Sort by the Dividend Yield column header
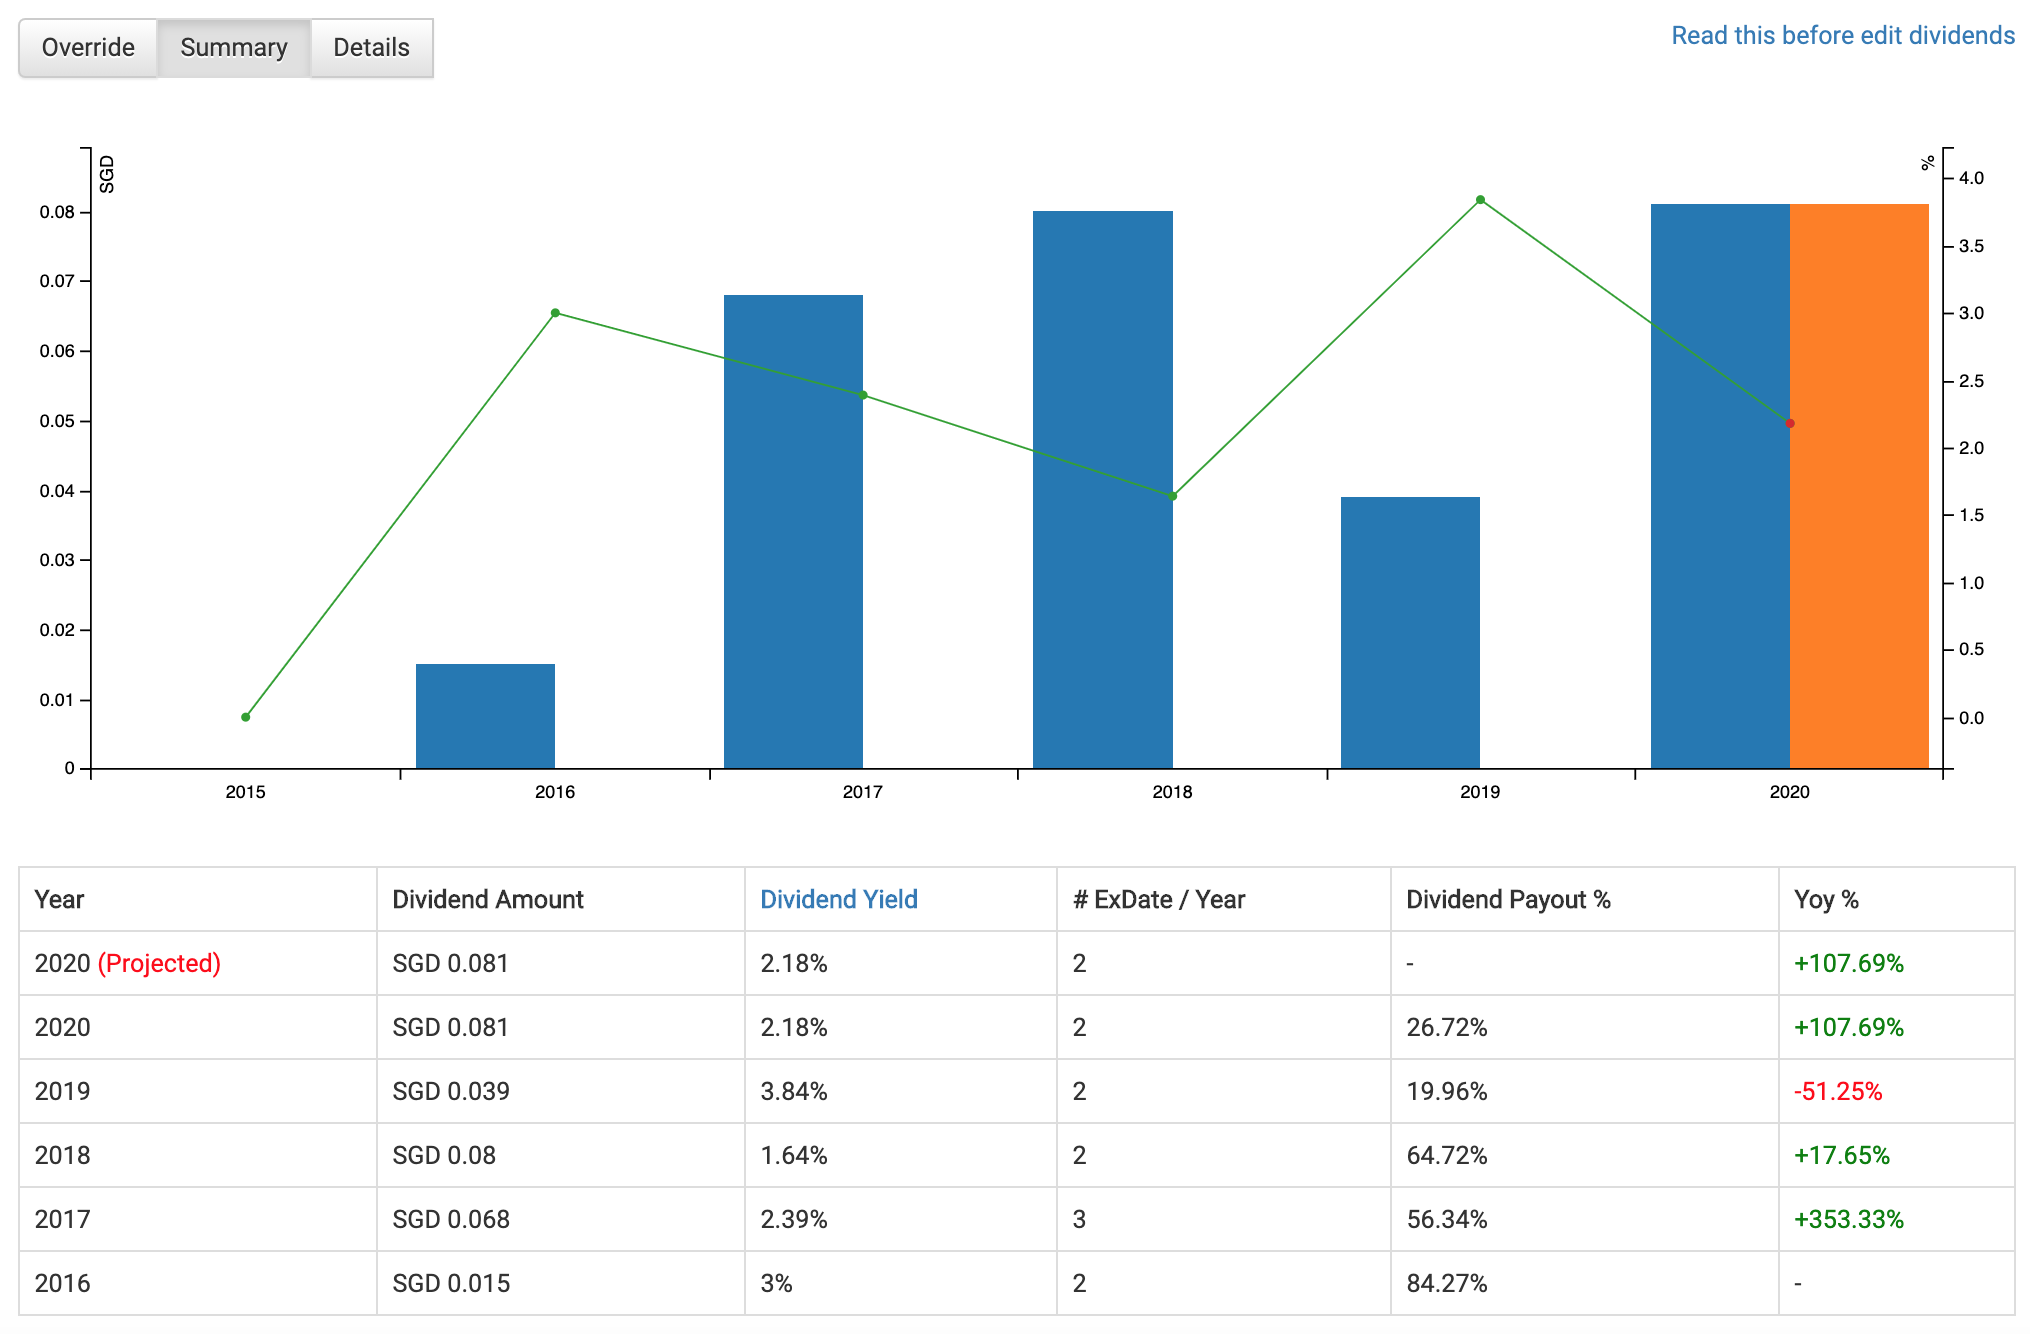 click(x=838, y=899)
